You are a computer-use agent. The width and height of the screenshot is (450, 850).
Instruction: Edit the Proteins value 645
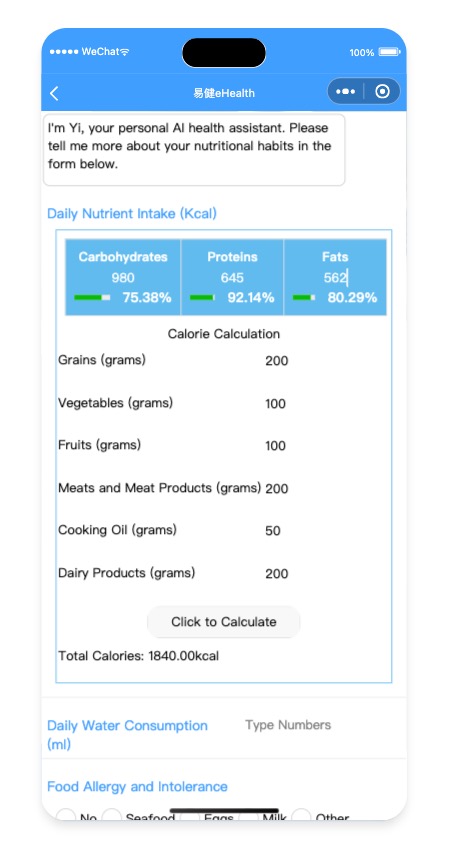coord(232,278)
